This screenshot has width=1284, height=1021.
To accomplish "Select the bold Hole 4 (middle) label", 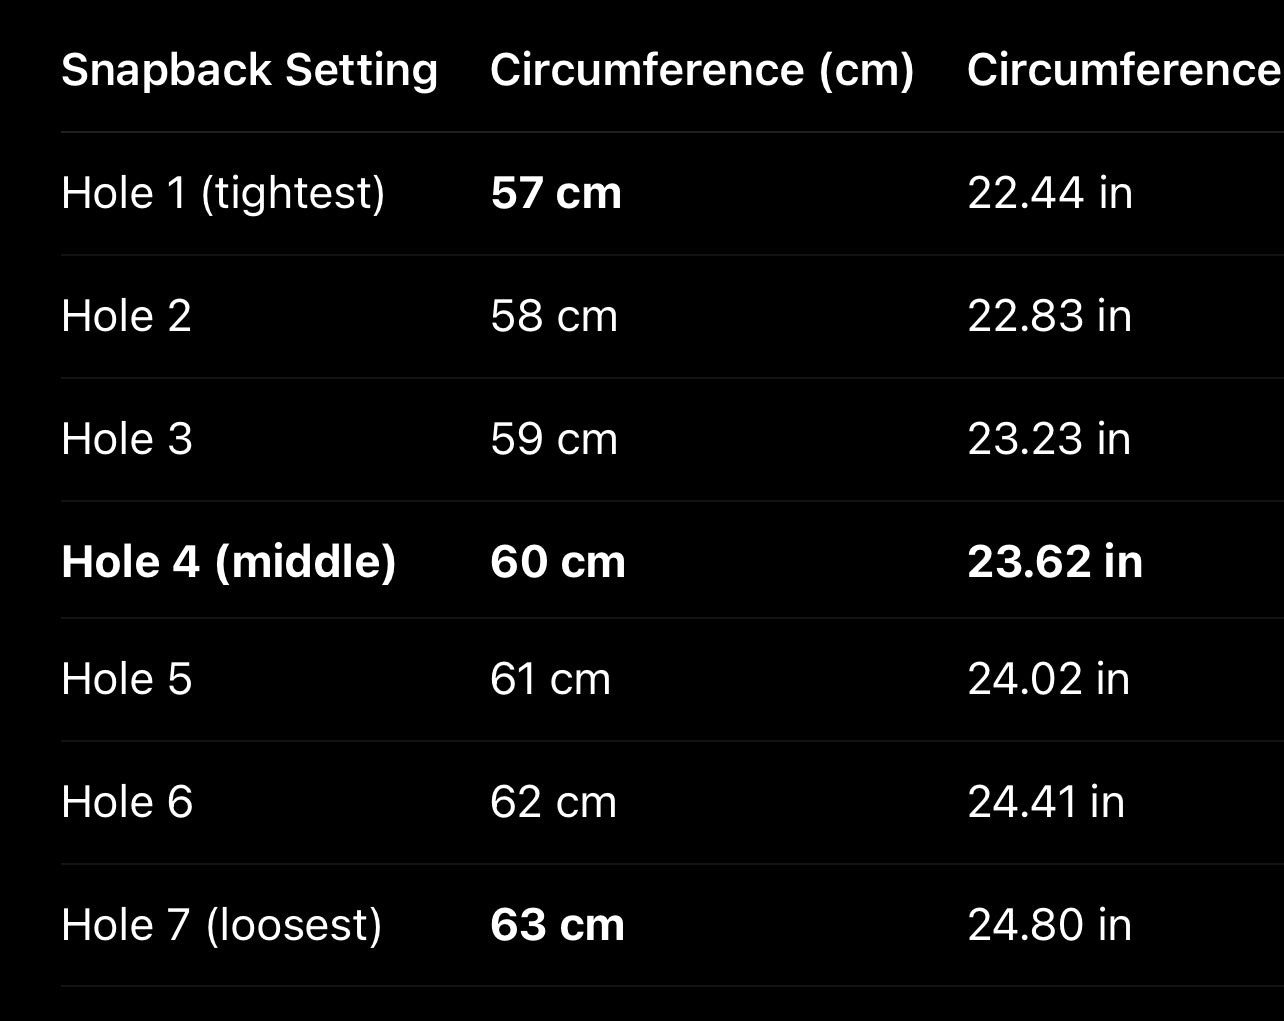I will (229, 561).
